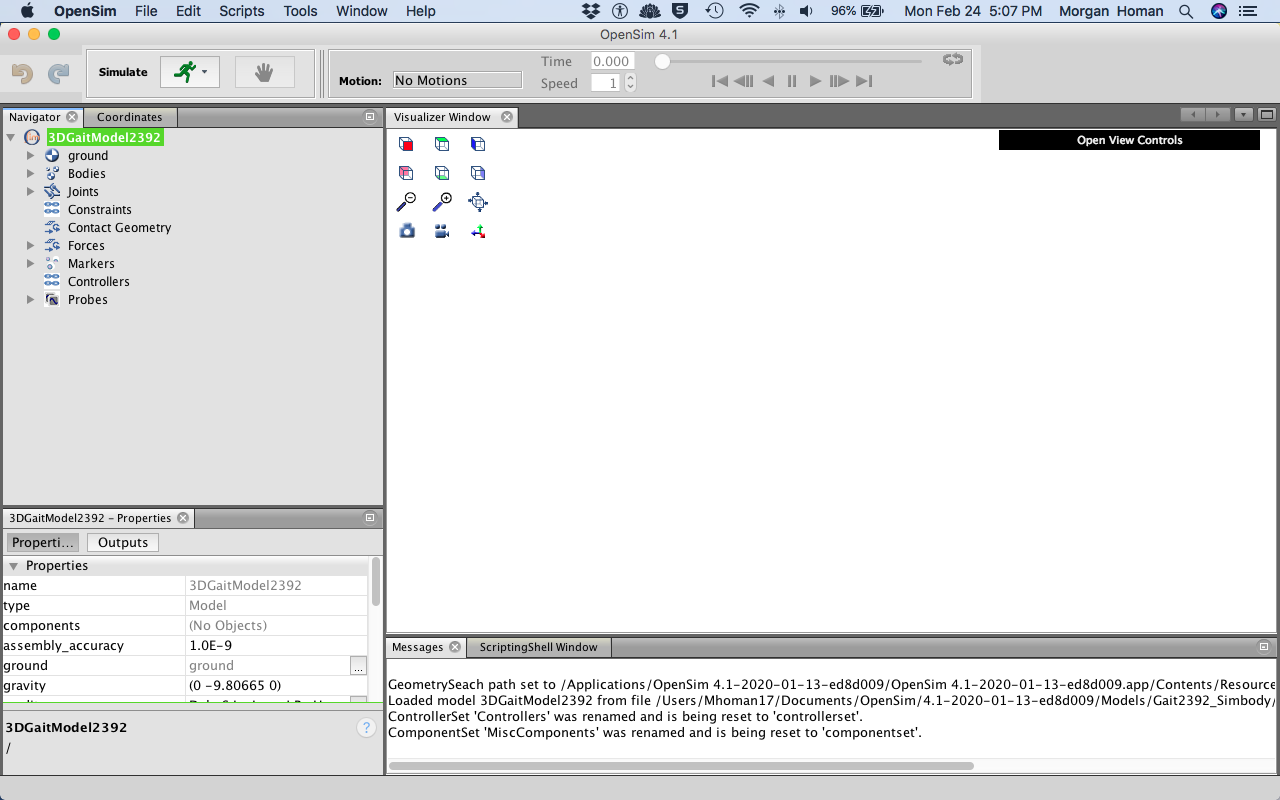Click the light-blue right-face cube view icon
Image resolution: width=1280 pixels, height=800 pixels.
coord(478,173)
